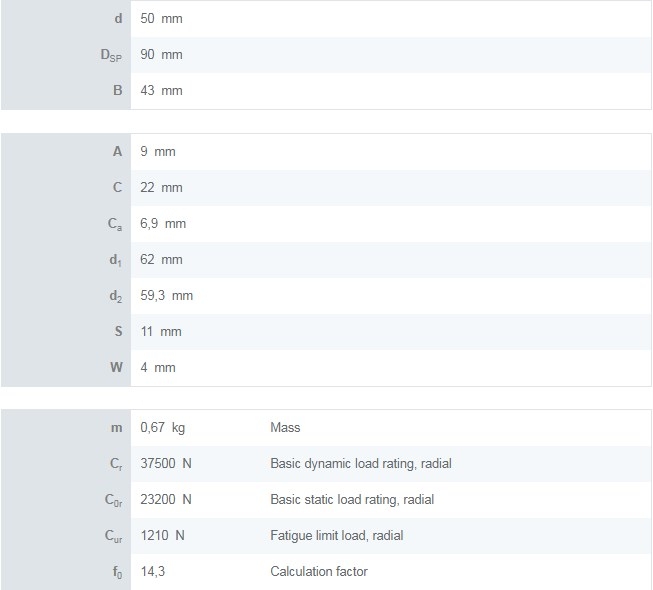Select the 11 mm value for S

(161, 332)
